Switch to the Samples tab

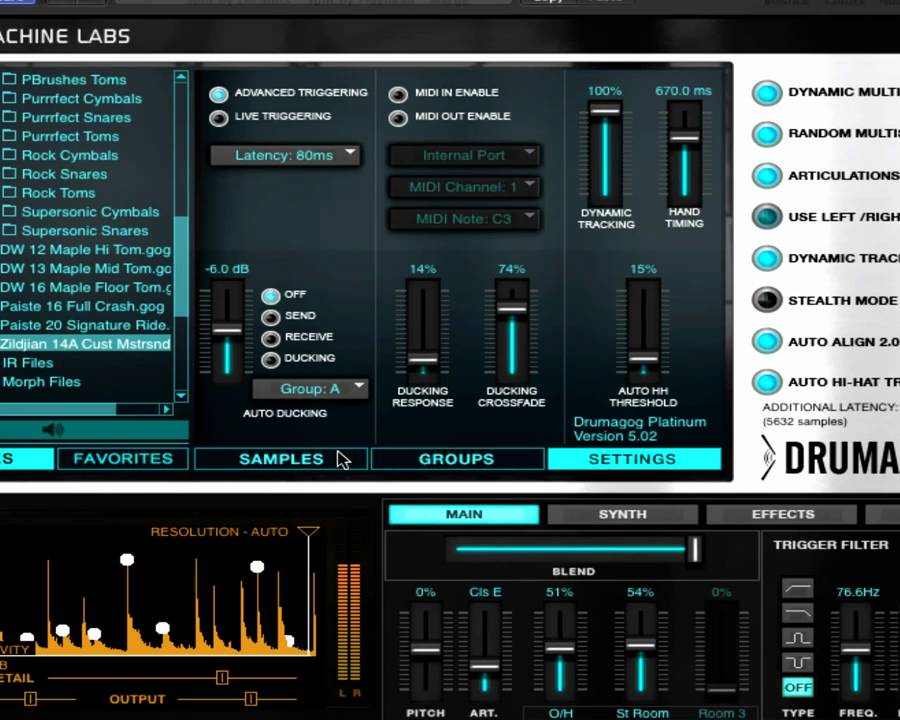pyautogui.click(x=281, y=459)
